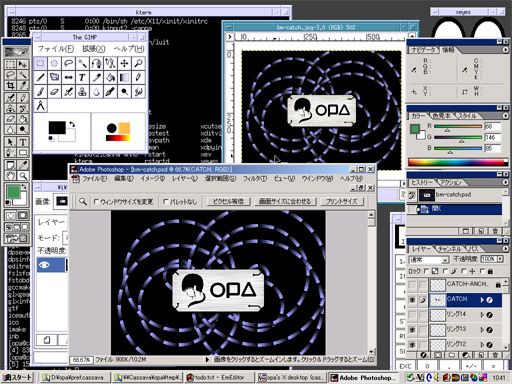Image resolution: width=512 pixels, height=384 pixels.
Task: Enable the ウィンドウサイズを変更 checkbox
Action: 96,202
